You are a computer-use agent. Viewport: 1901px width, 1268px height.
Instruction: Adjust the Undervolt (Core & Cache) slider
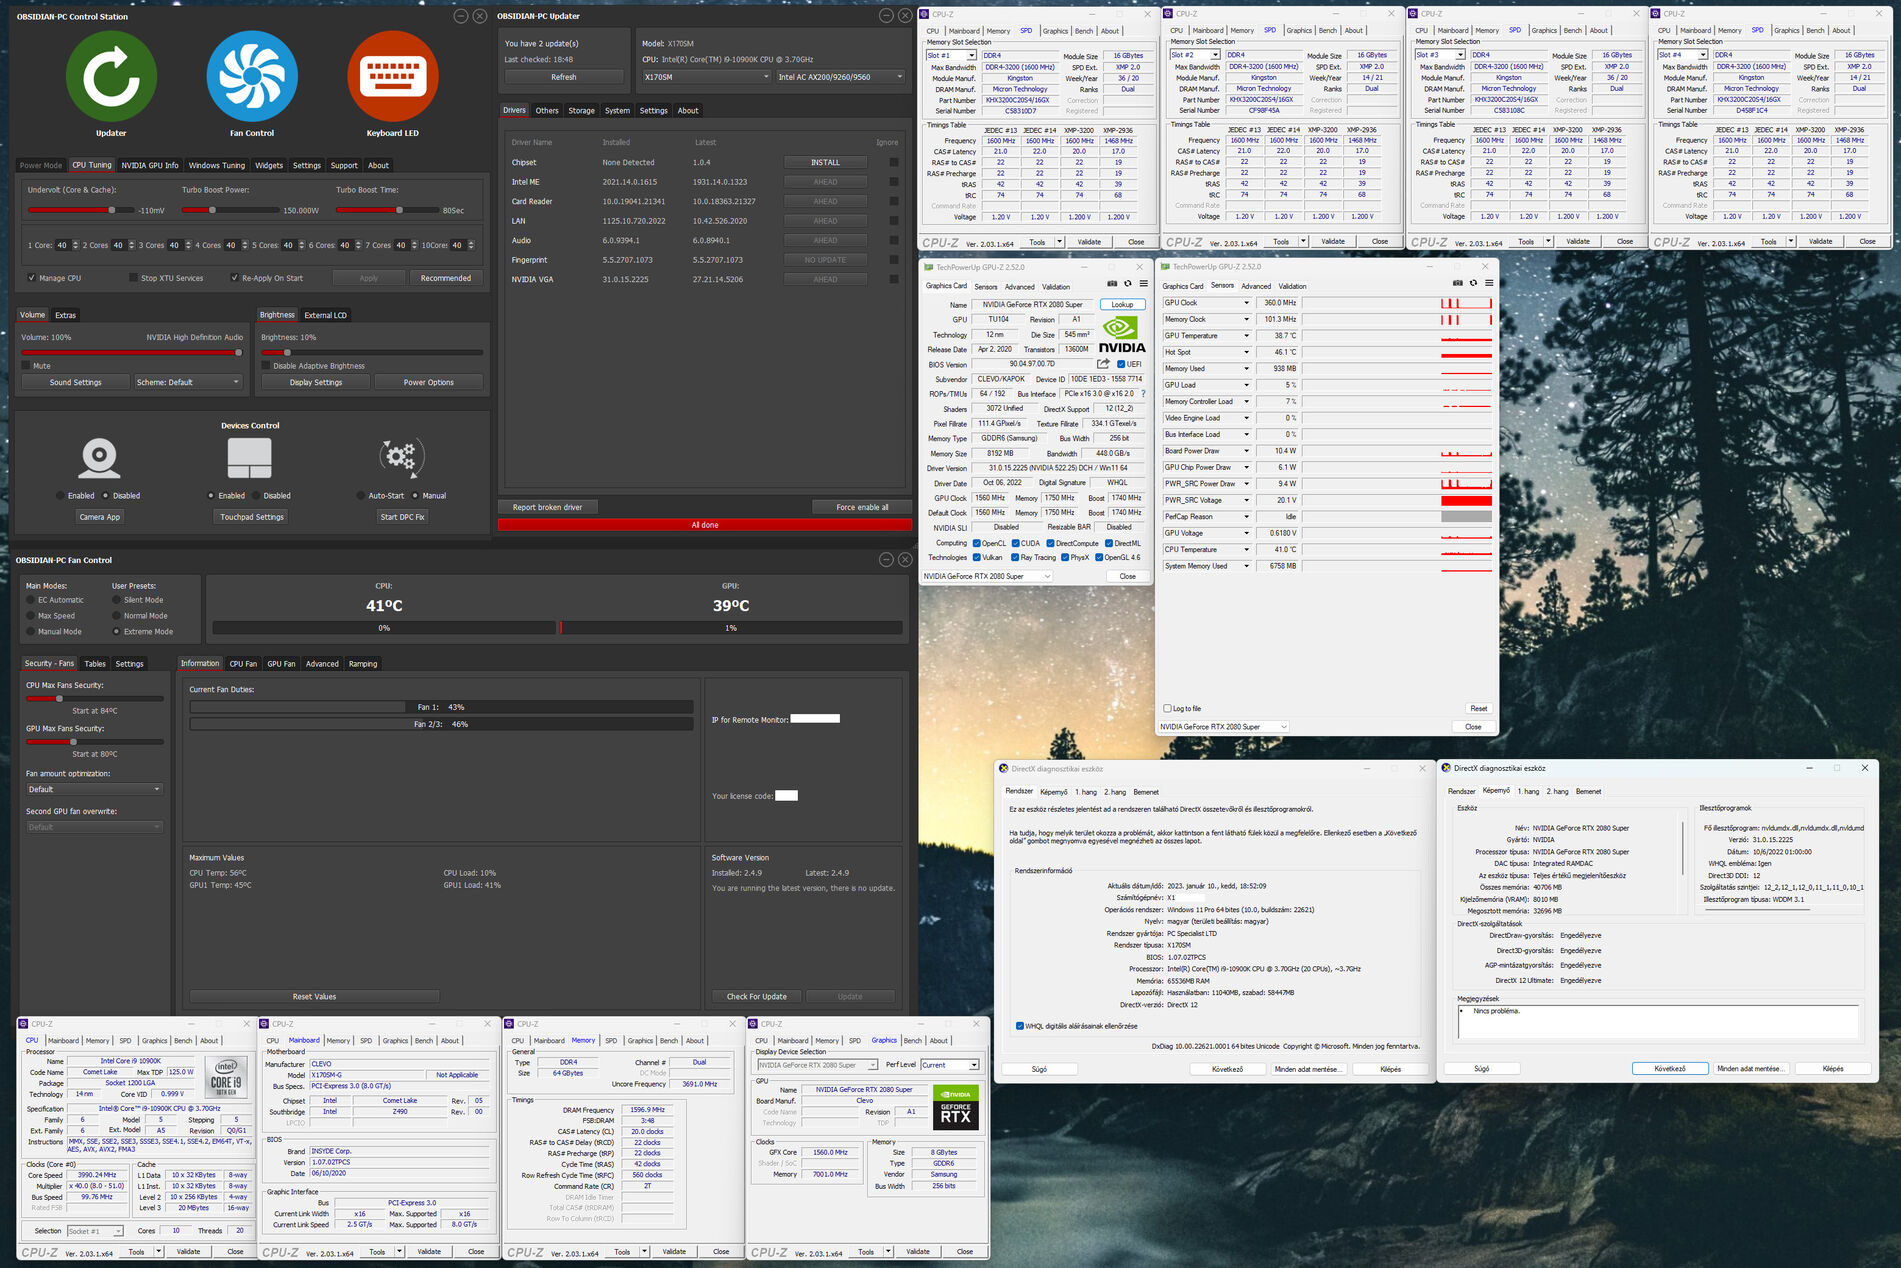tap(81, 210)
